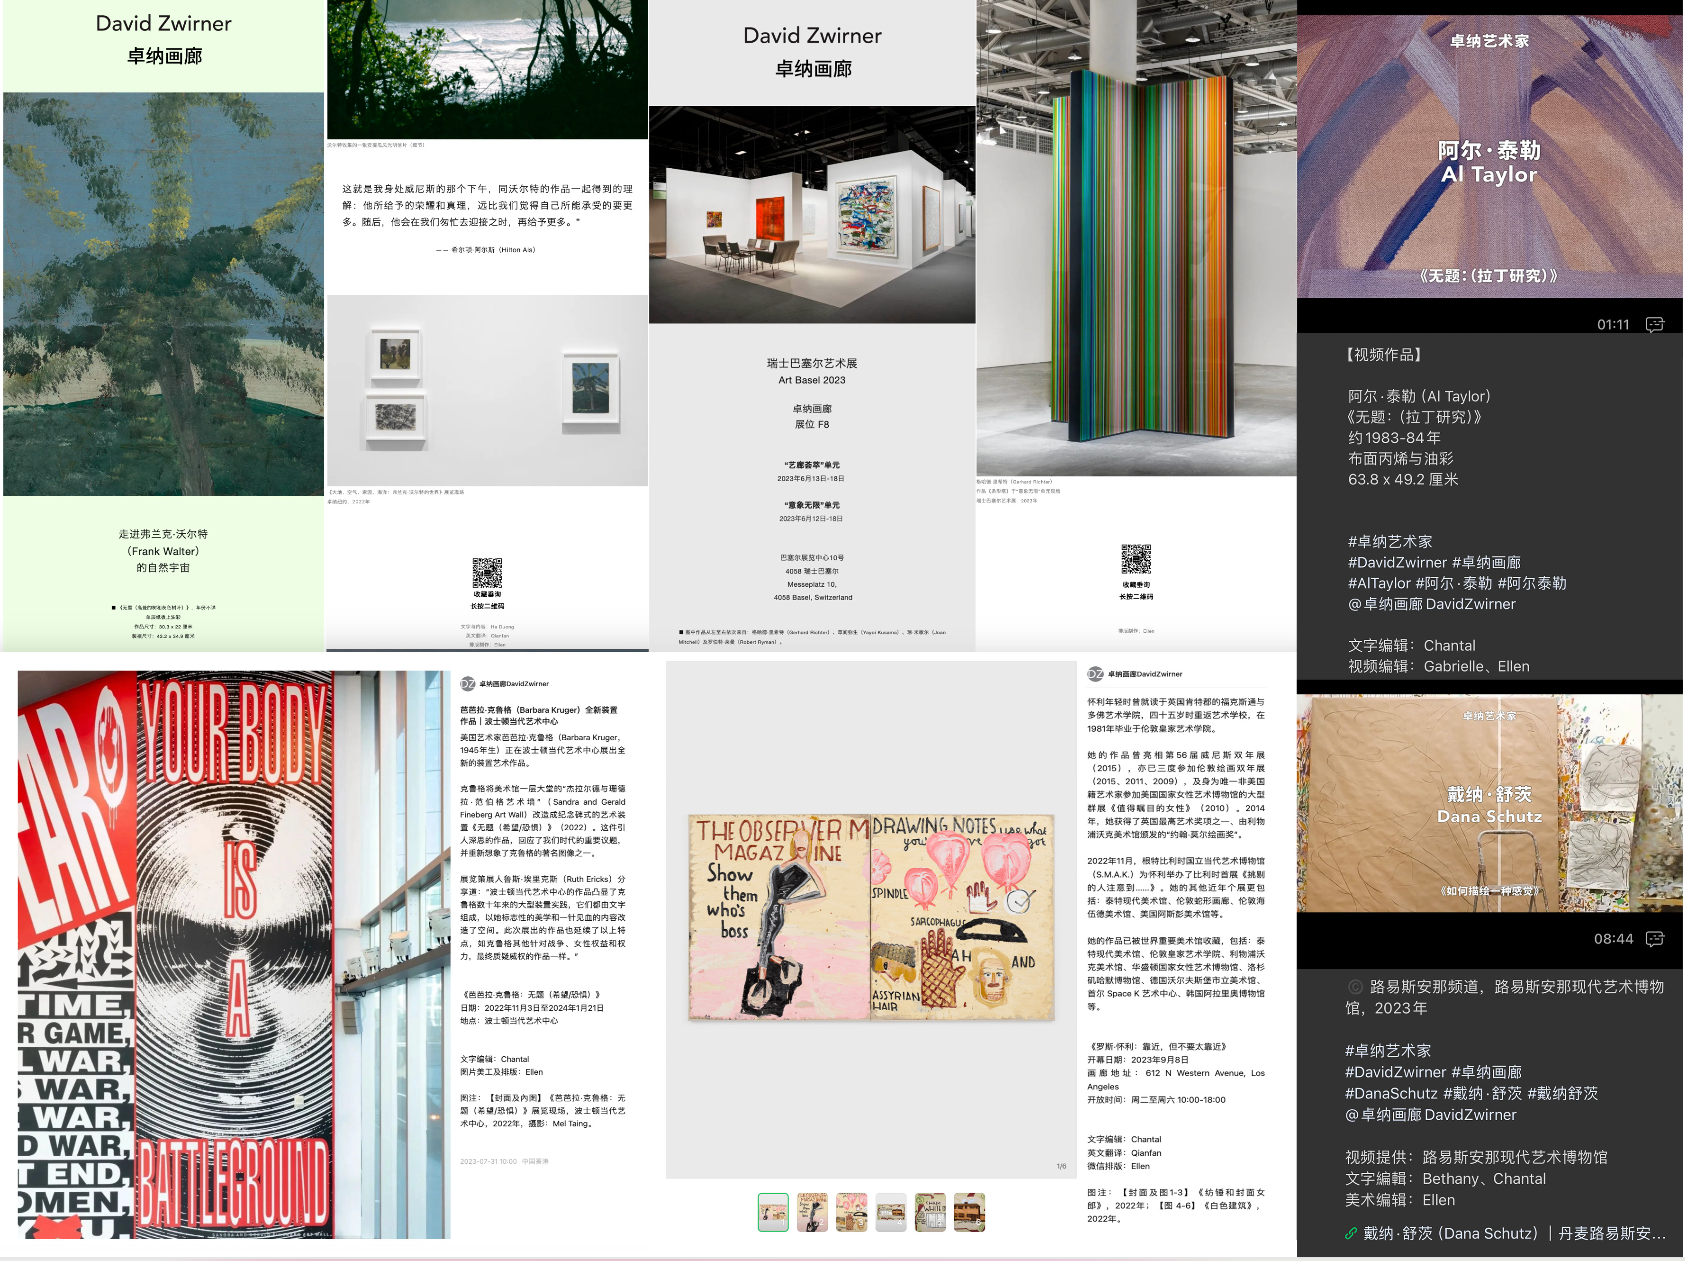Open the #戴纳·舒茨 hashtag
This screenshot has width=1685, height=1261.
point(1482,1094)
